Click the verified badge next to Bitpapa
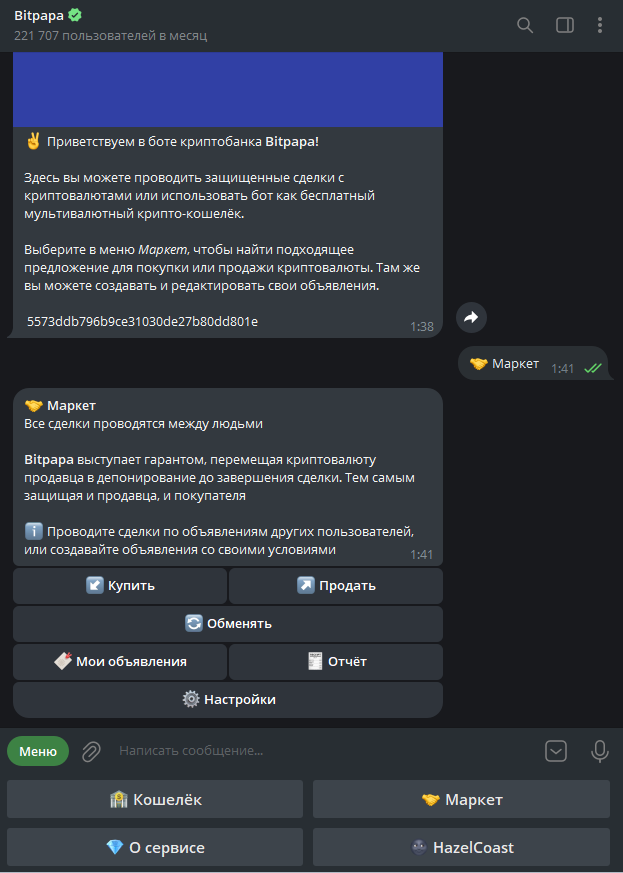This screenshot has width=623, height=873. (75, 16)
